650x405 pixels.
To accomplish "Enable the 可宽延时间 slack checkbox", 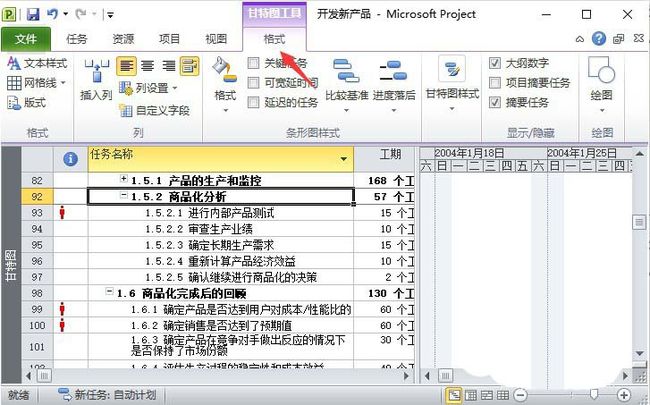I will pos(253,82).
